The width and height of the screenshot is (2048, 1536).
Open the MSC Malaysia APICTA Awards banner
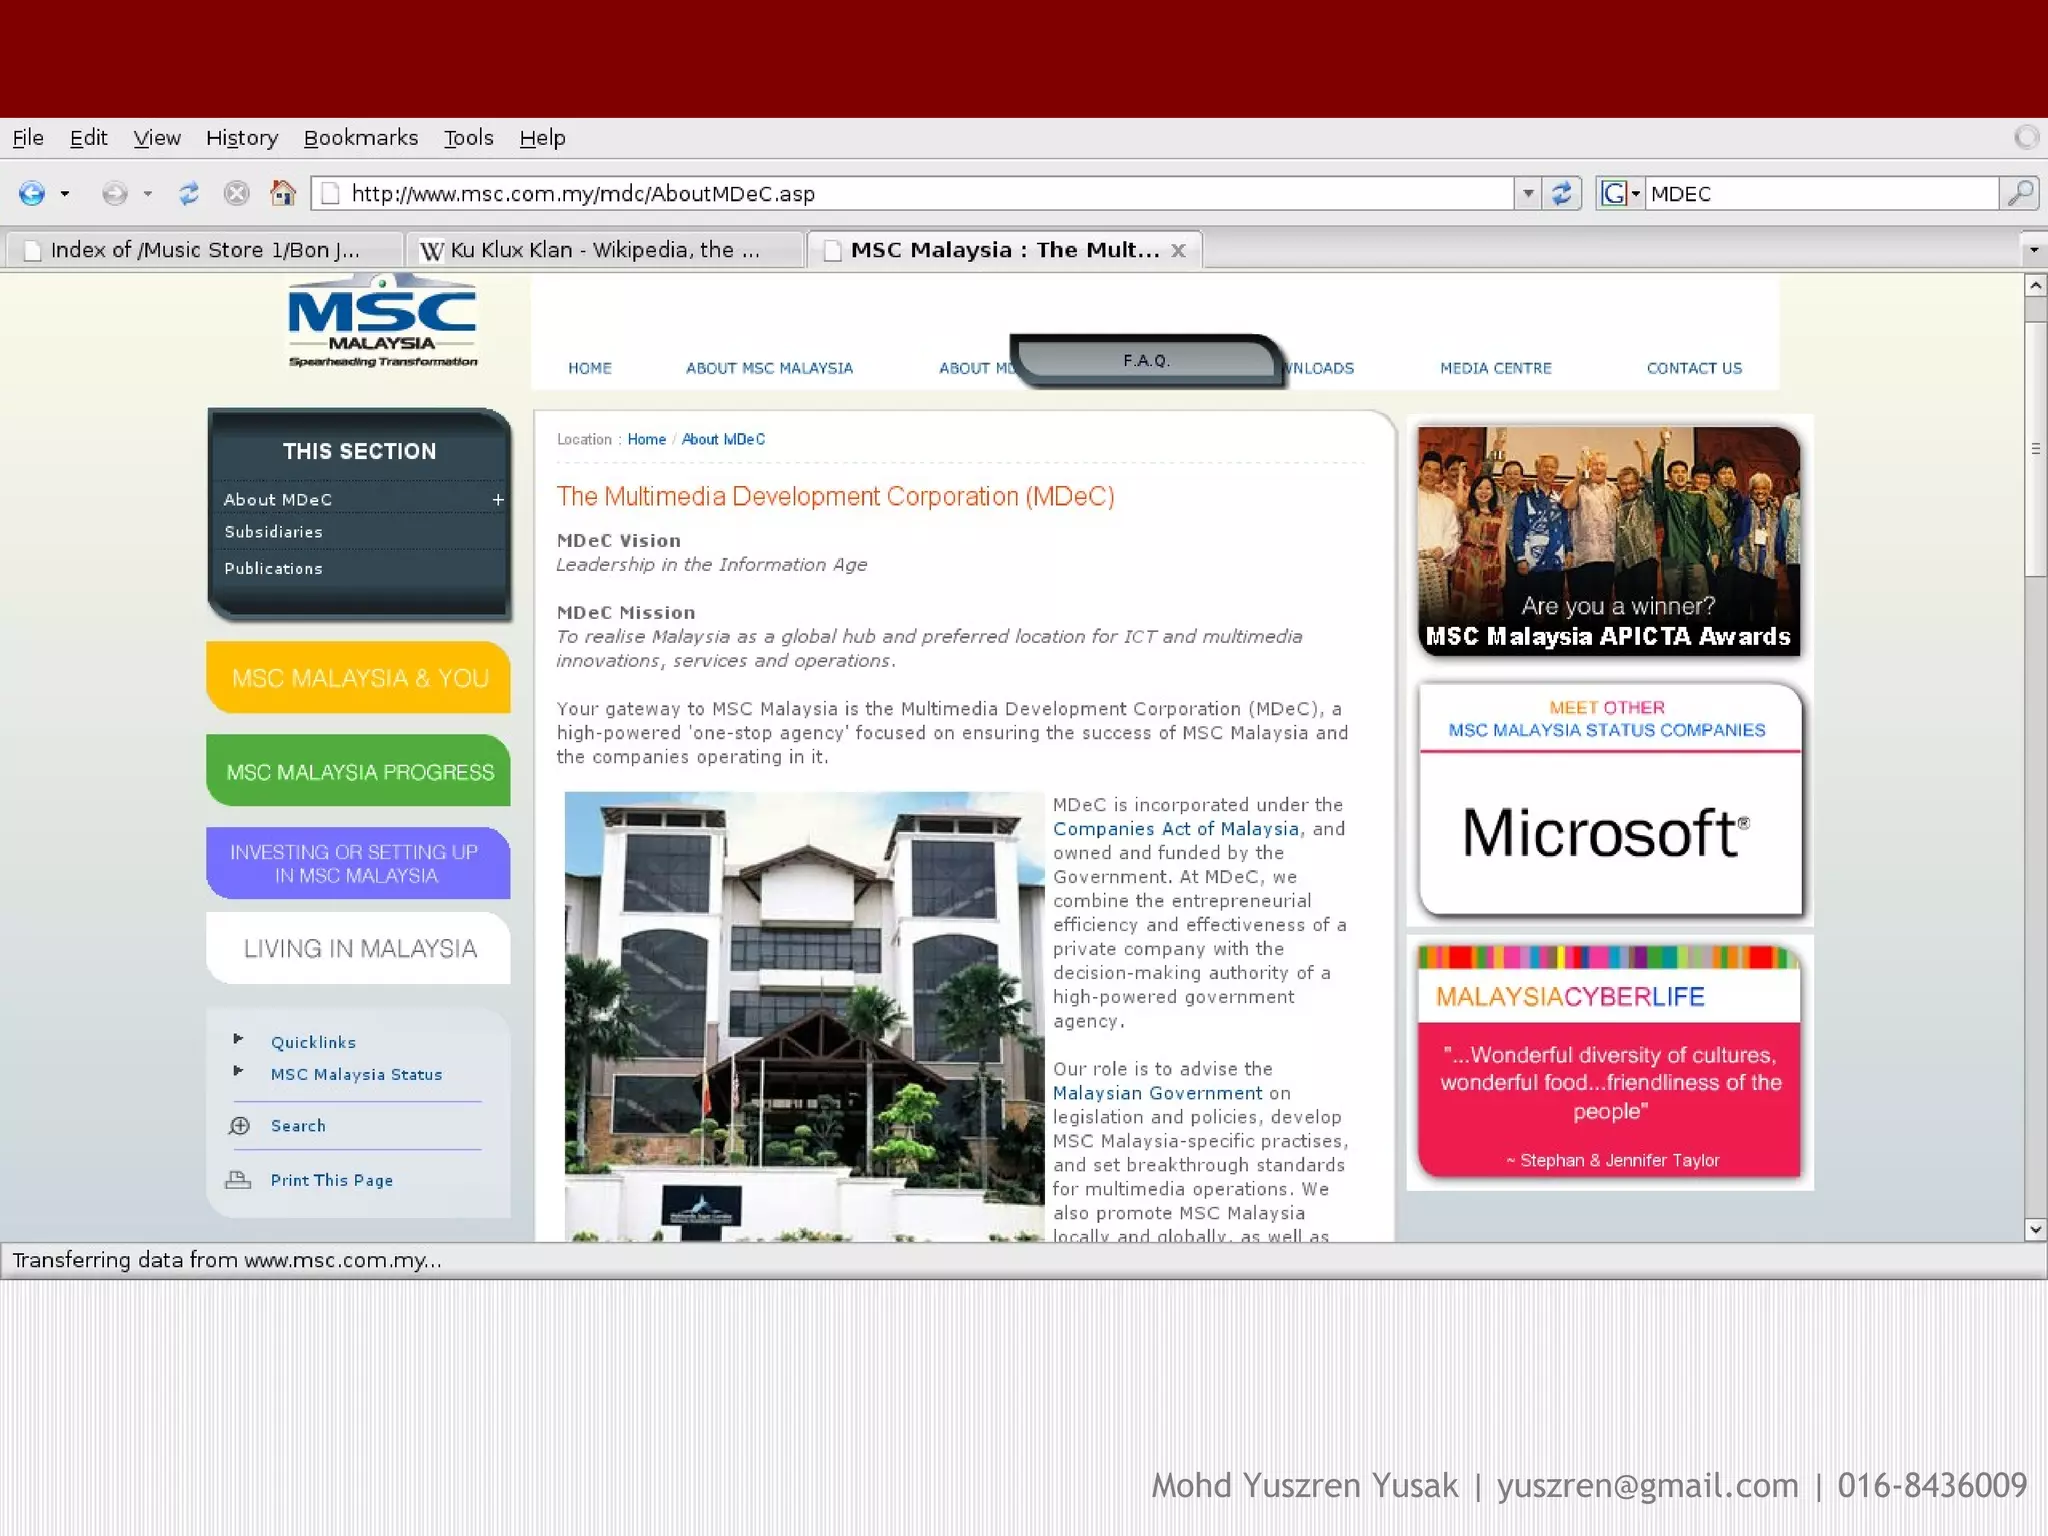[x=1608, y=541]
